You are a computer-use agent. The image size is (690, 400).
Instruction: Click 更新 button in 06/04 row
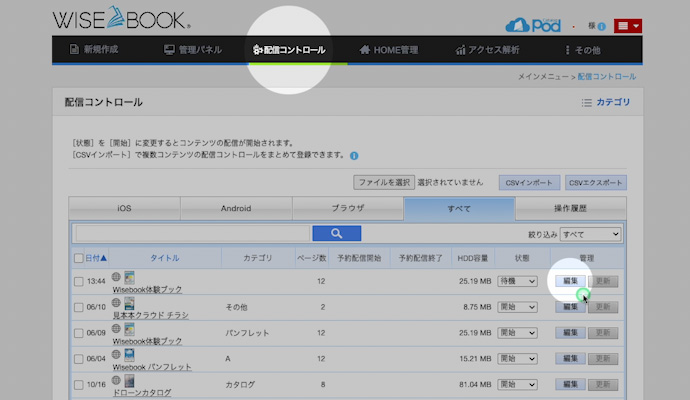pyautogui.click(x=603, y=359)
